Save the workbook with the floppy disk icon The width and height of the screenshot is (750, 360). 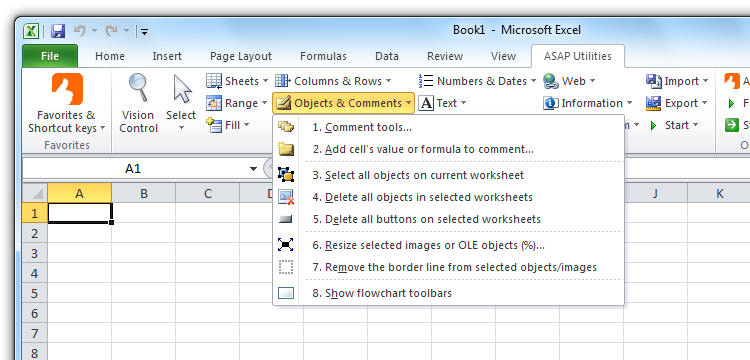(x=58, y=31)
